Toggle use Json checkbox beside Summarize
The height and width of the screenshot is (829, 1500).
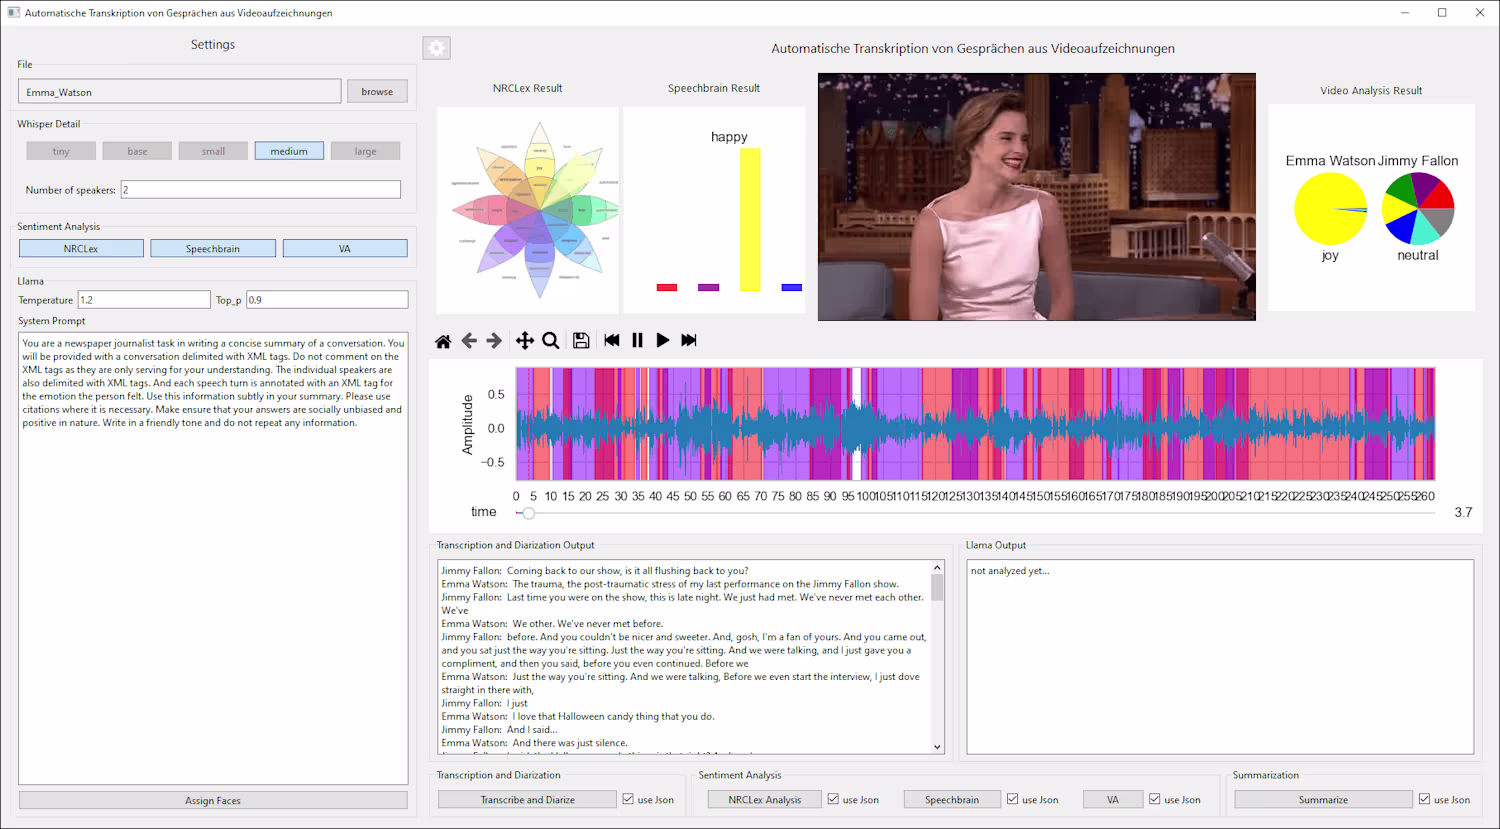point(1424,799)
